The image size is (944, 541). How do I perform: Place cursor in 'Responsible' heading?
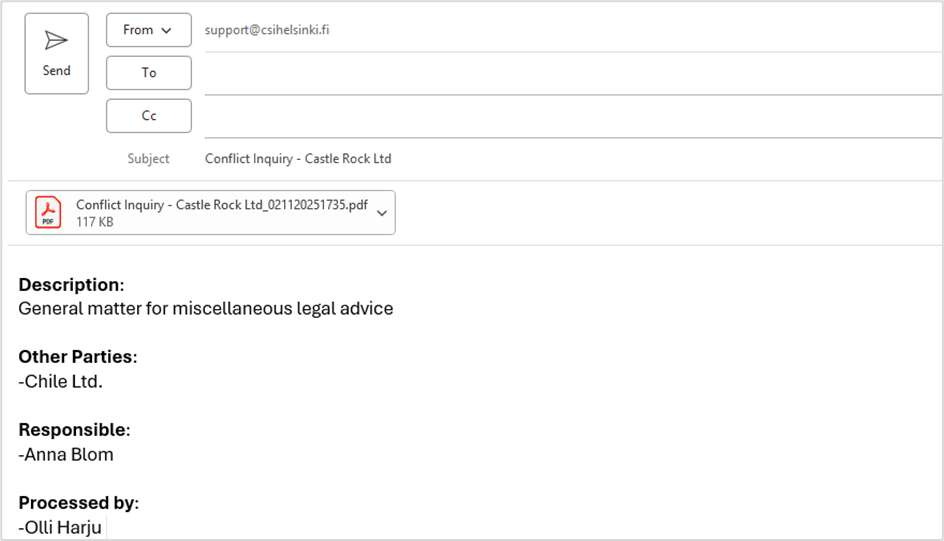point(73,430)
